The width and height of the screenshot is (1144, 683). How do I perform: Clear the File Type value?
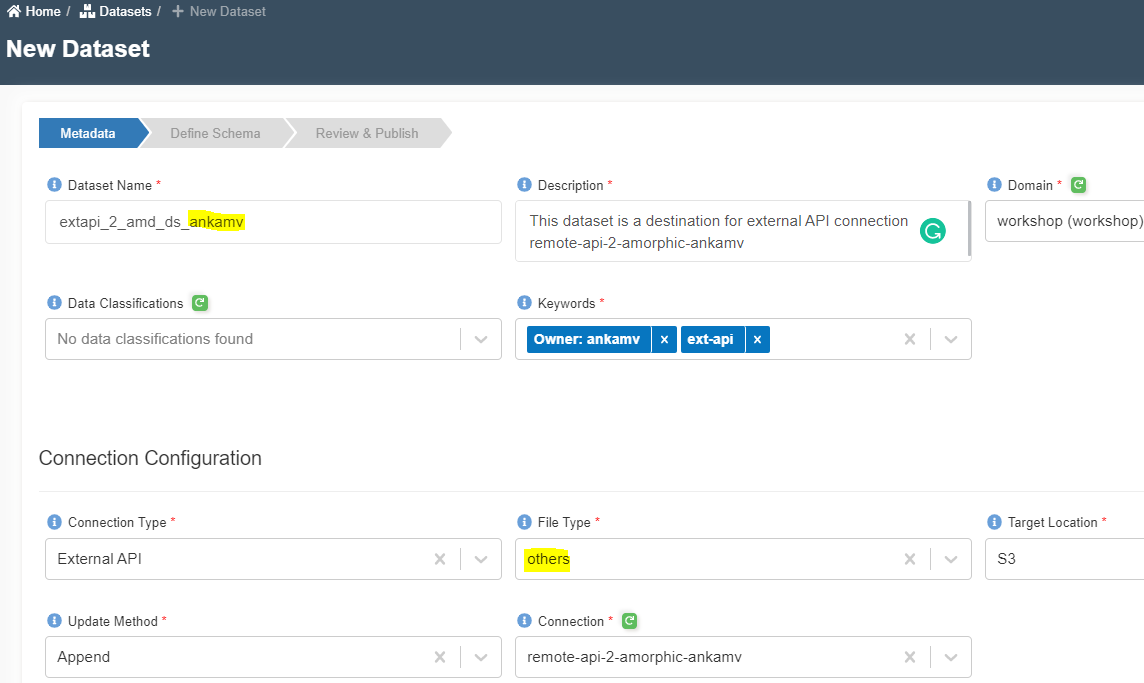910,559
